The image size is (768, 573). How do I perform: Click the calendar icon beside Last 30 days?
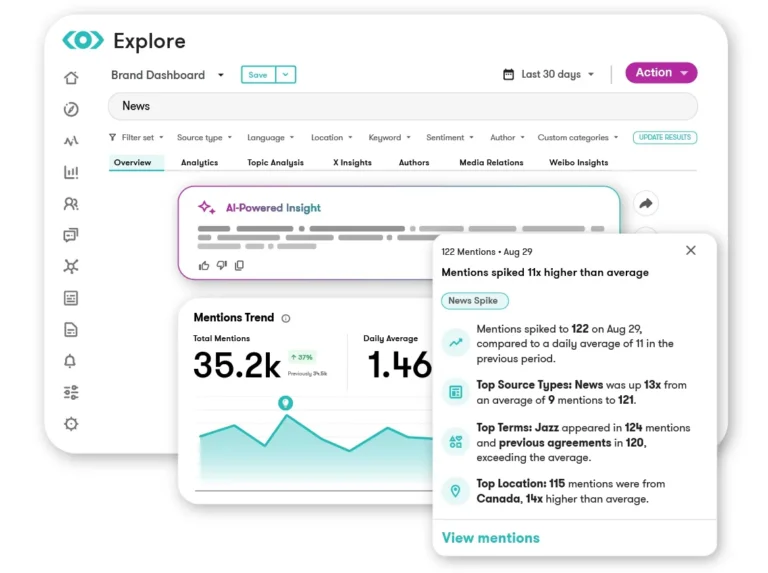click(508, 74)
